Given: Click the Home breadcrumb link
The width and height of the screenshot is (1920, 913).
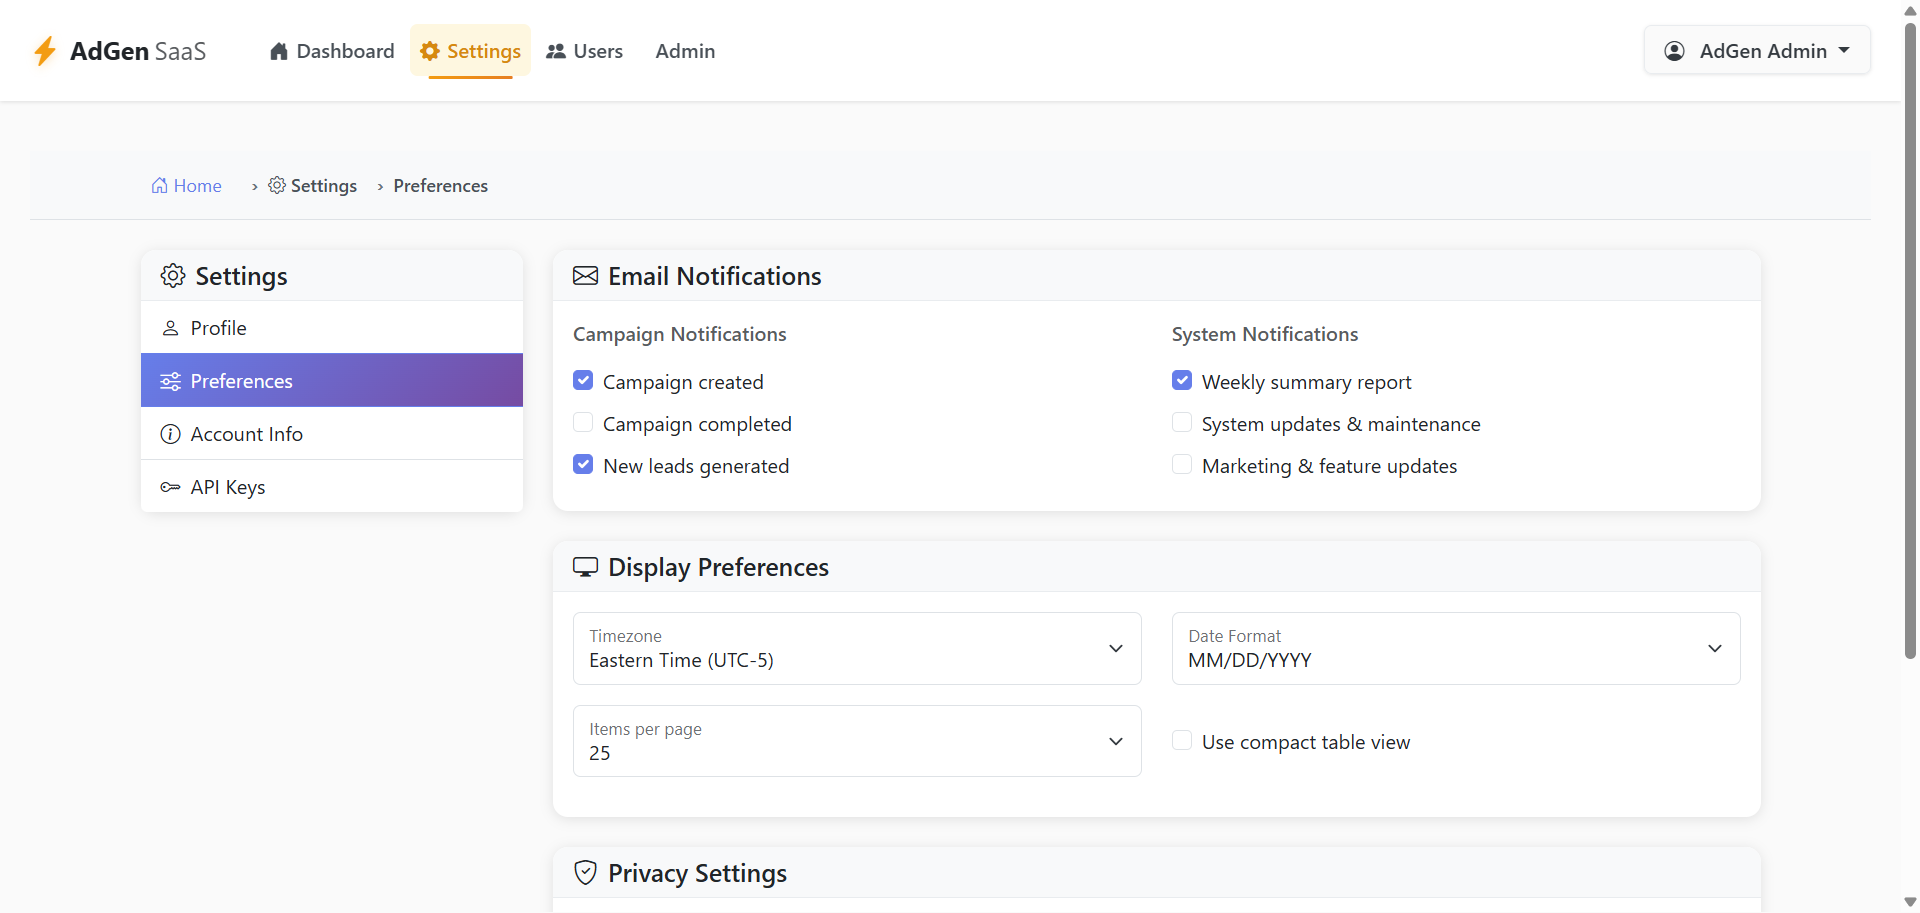Looking at the screenshot, I should pyautogui.click(x=187, y=186).
